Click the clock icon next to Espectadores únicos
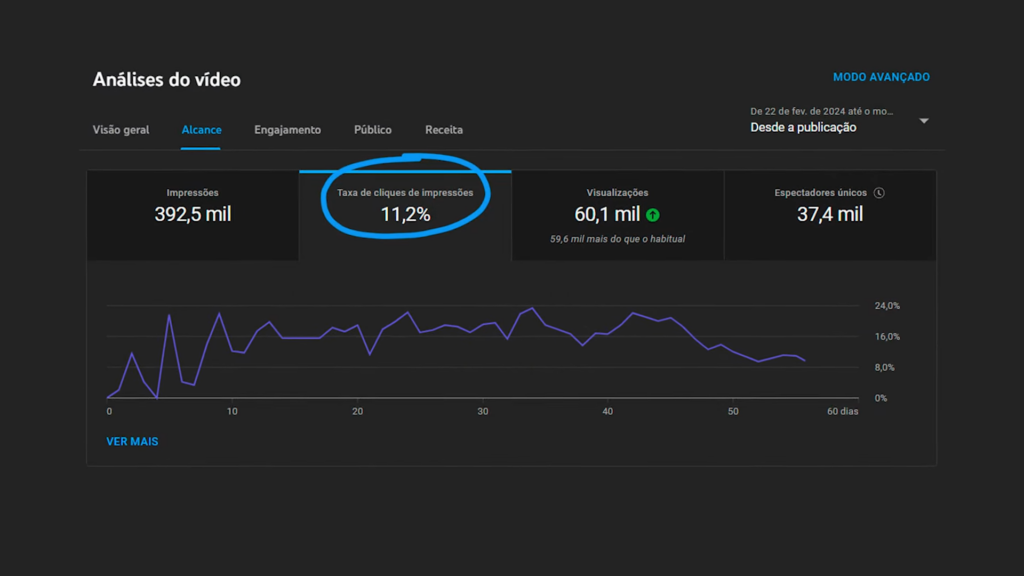 879,193
